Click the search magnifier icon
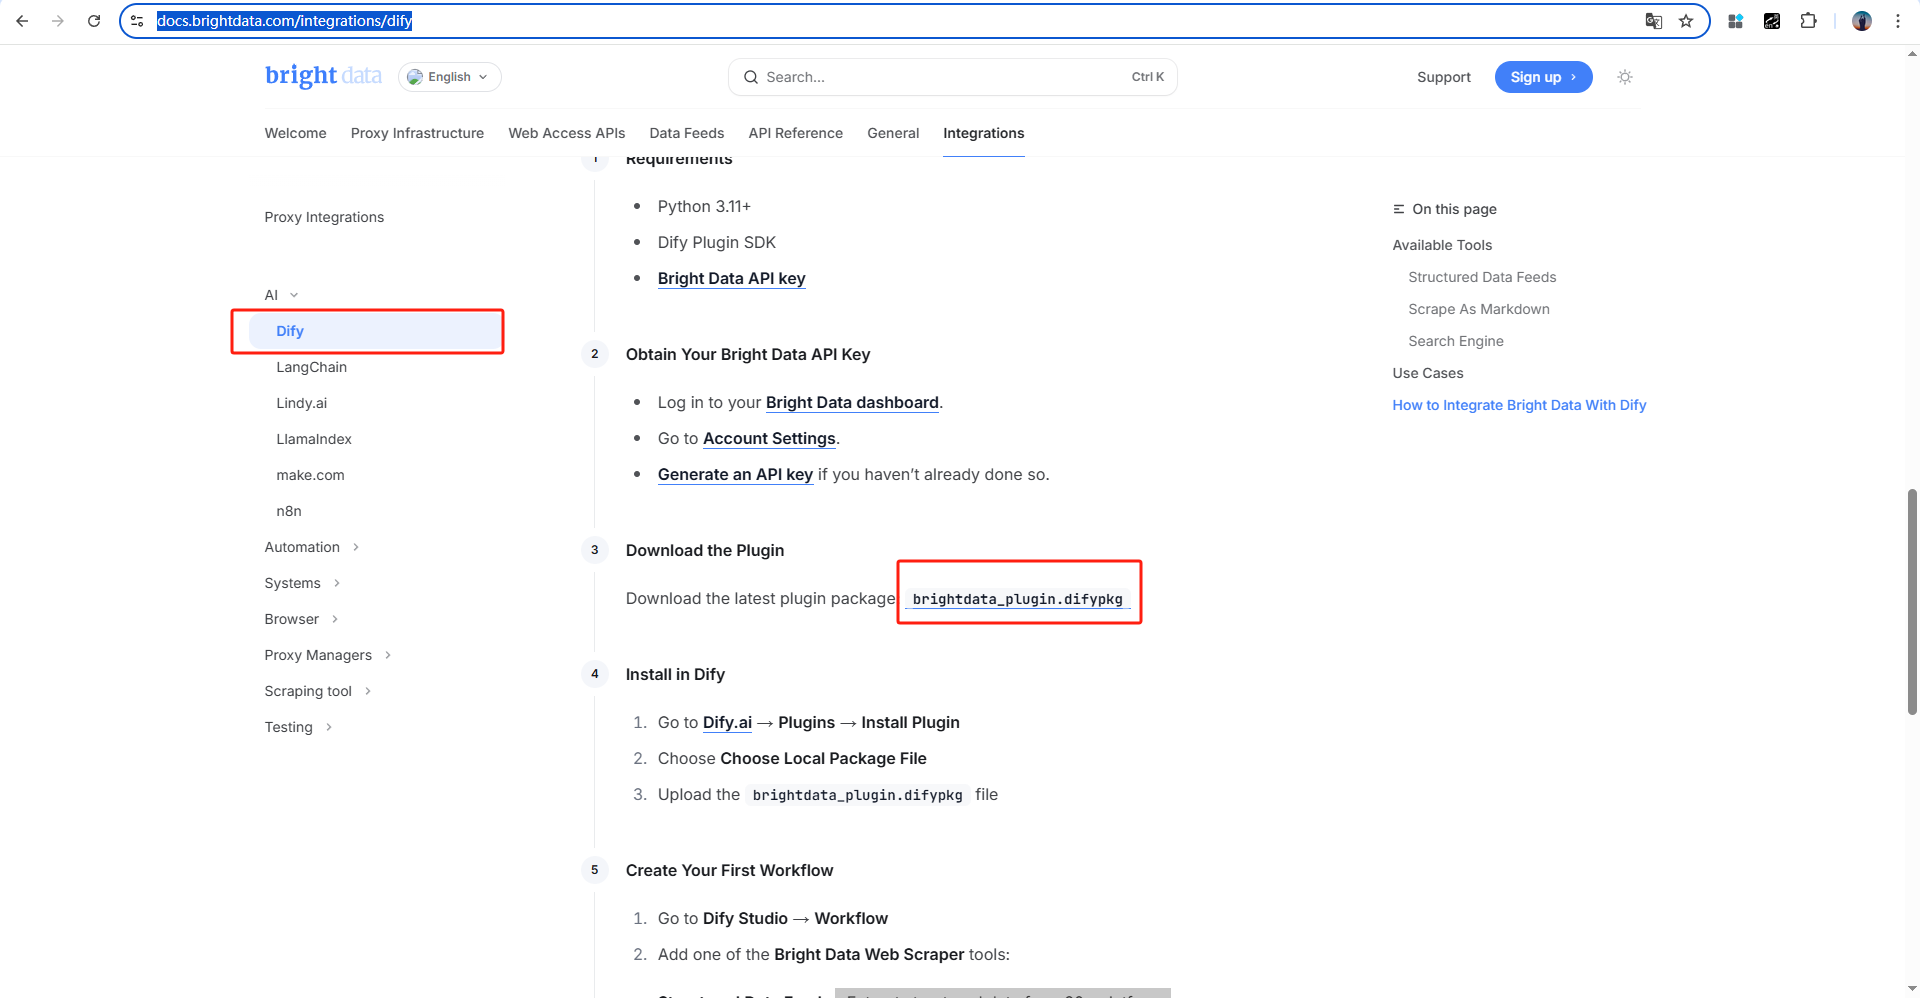Image resolution: width=1920 pixels, height=998 pixels. (x=751, y=77)
